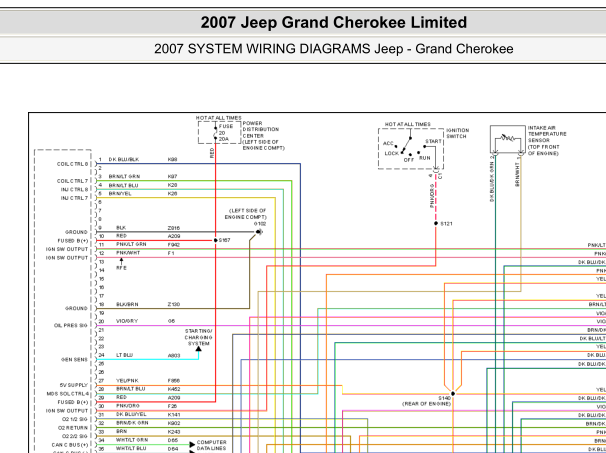
Task: Click the 'F856' circuit code
Action: point(174,381)
